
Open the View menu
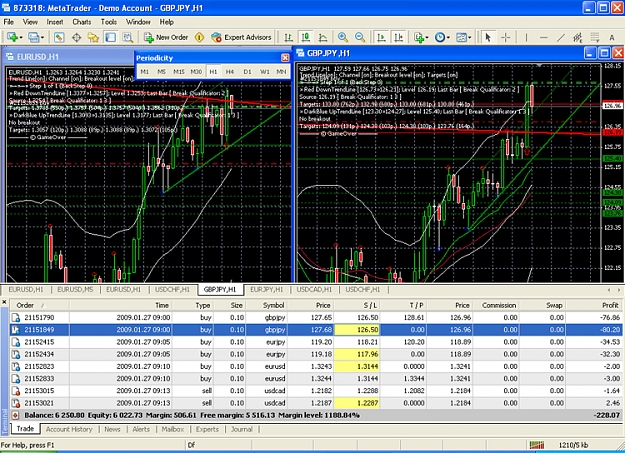30,22
